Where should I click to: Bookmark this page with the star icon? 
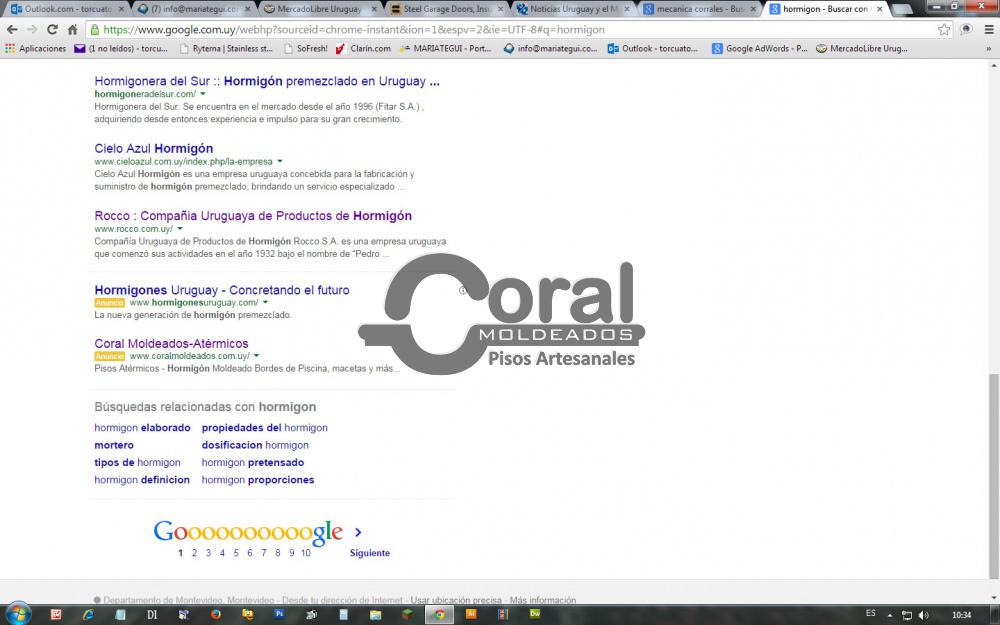(x=944, y=29)
